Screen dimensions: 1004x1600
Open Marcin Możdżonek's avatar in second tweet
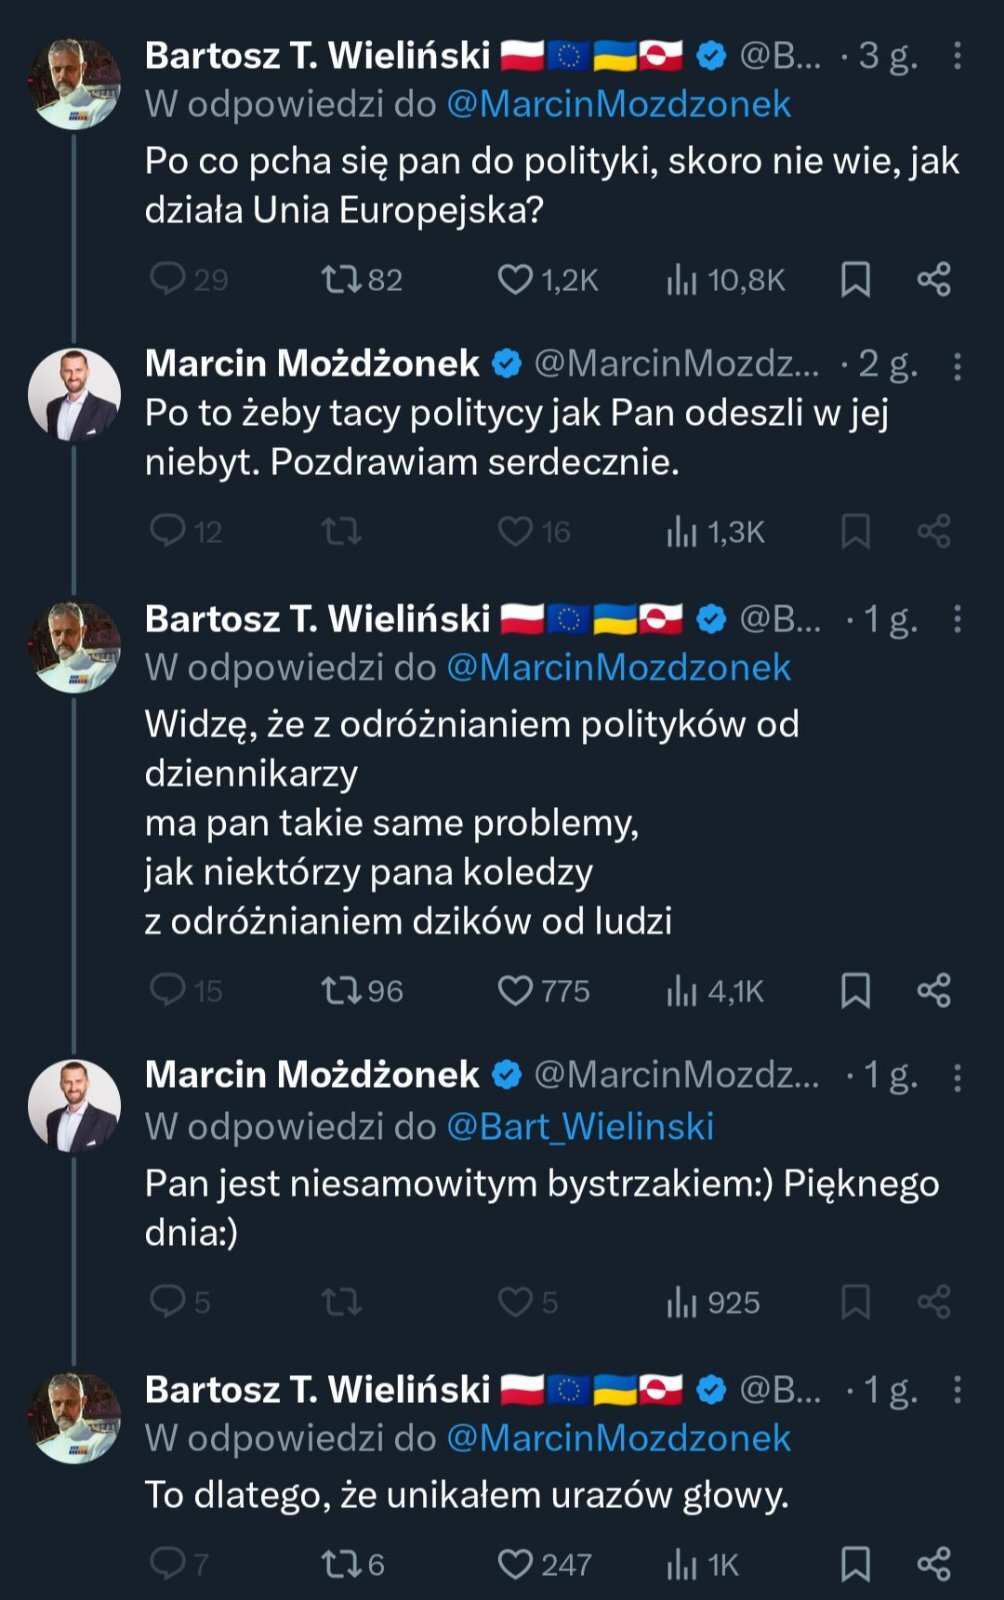74,394
